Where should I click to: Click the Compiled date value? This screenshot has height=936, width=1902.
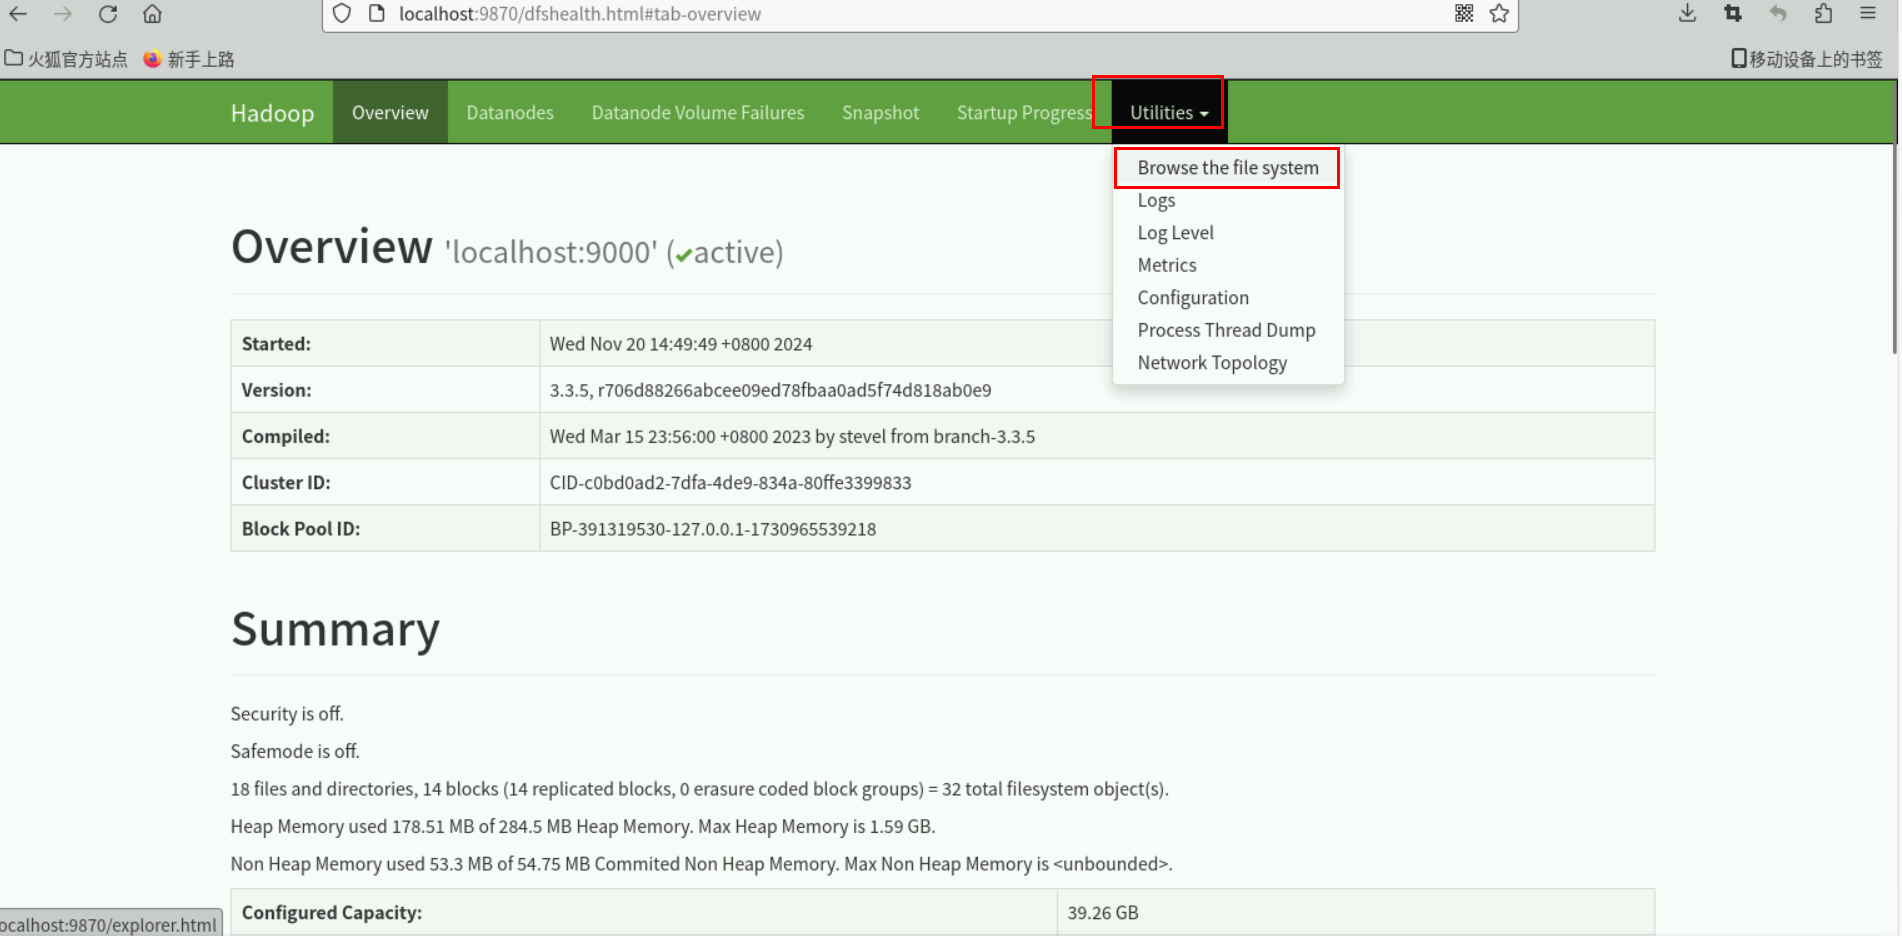(792, 436)
